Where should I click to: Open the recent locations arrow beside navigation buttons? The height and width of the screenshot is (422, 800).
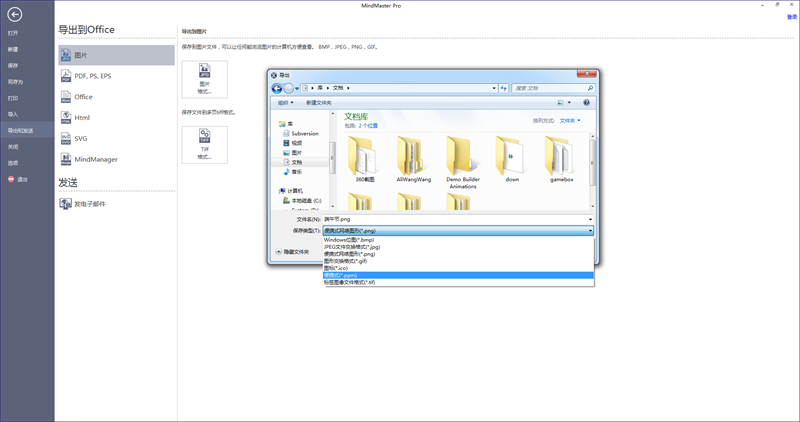pos(297,88)
